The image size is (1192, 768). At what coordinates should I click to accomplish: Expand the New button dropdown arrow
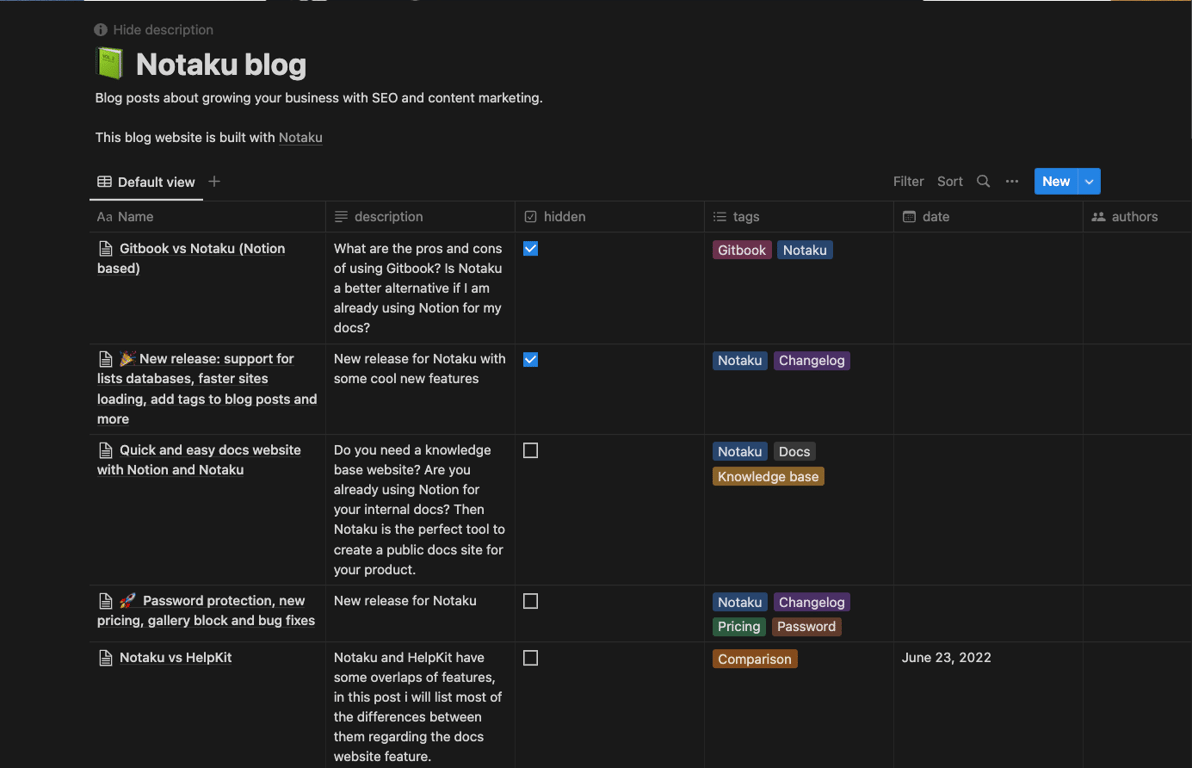[1089, 181]
